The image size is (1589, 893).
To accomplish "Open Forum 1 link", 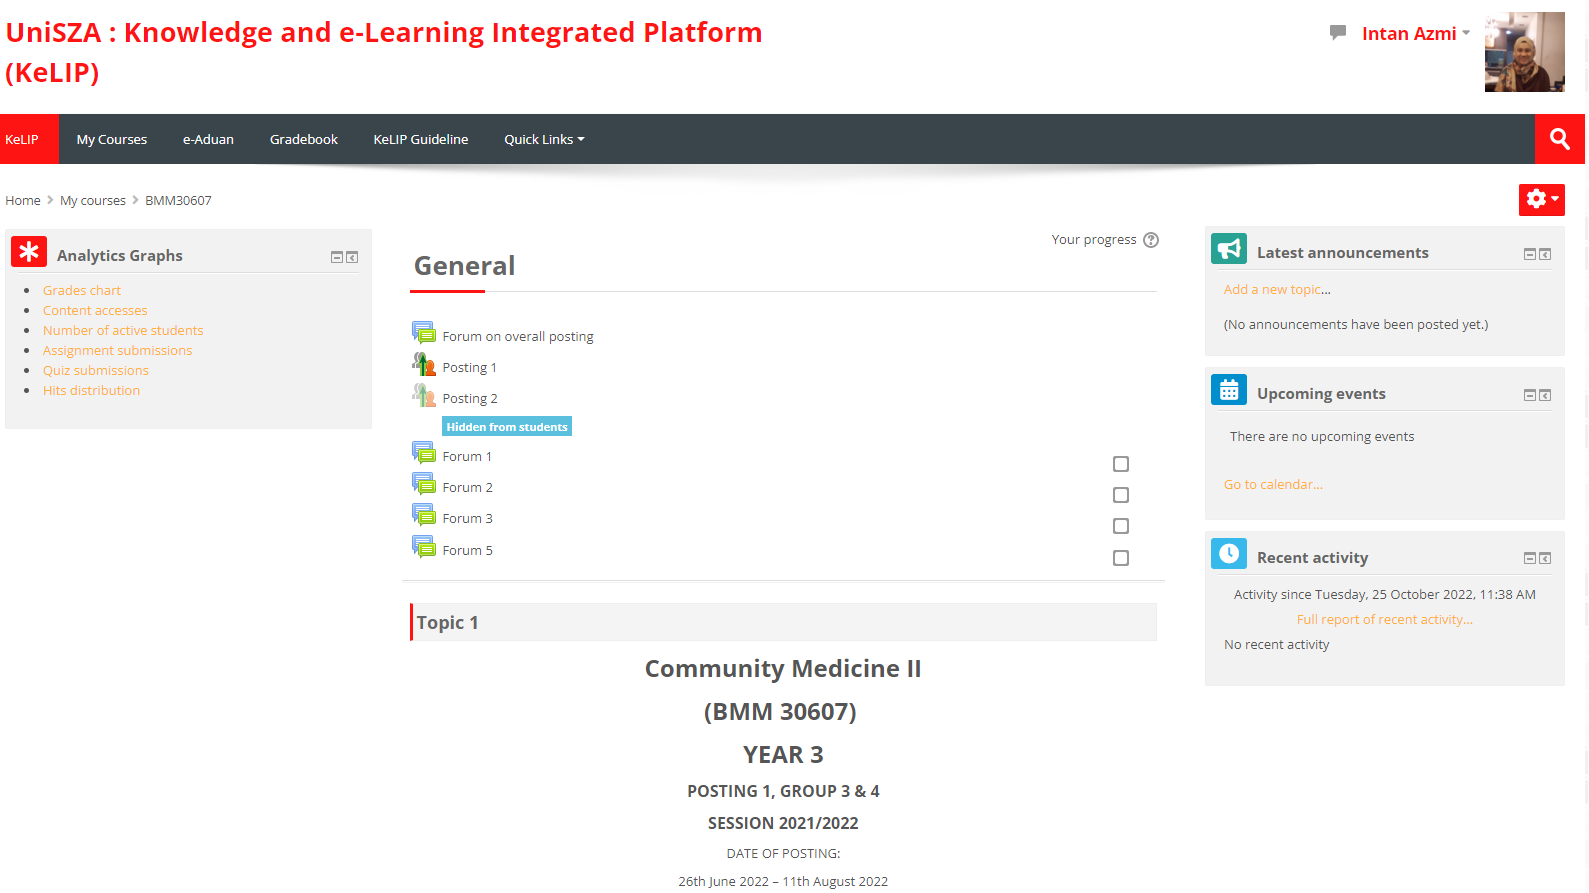I will click(x=467, y=456).
